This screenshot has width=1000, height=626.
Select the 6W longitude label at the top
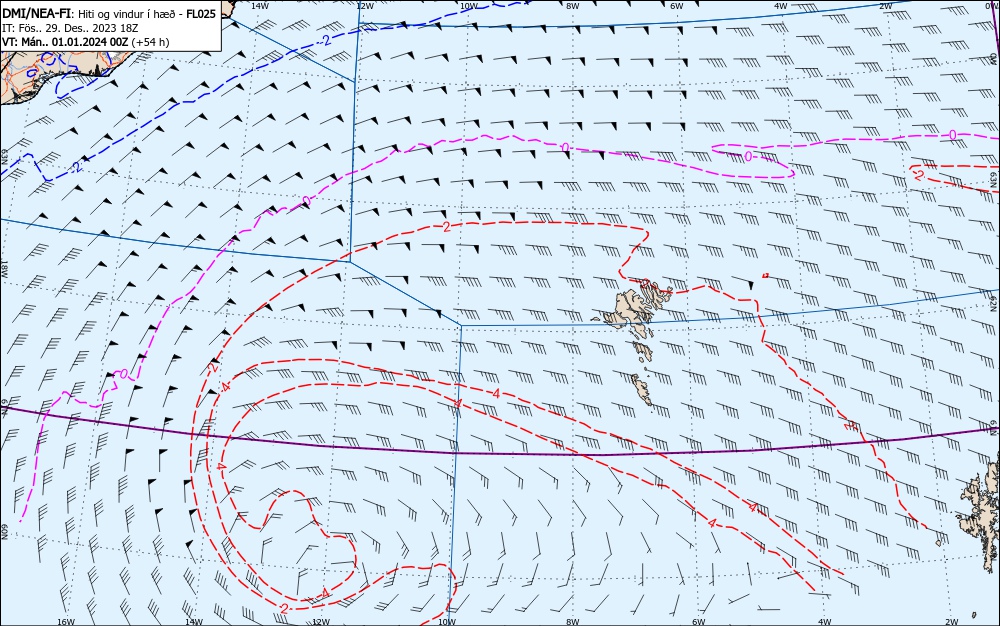pyautogui.click(x=677, y=6)
